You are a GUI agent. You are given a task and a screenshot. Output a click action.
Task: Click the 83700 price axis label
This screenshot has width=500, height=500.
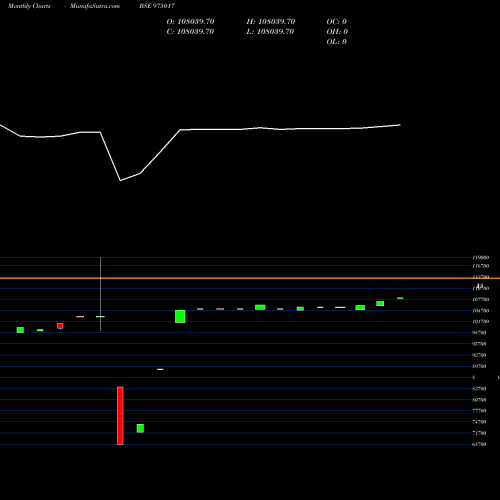point(479,389)
